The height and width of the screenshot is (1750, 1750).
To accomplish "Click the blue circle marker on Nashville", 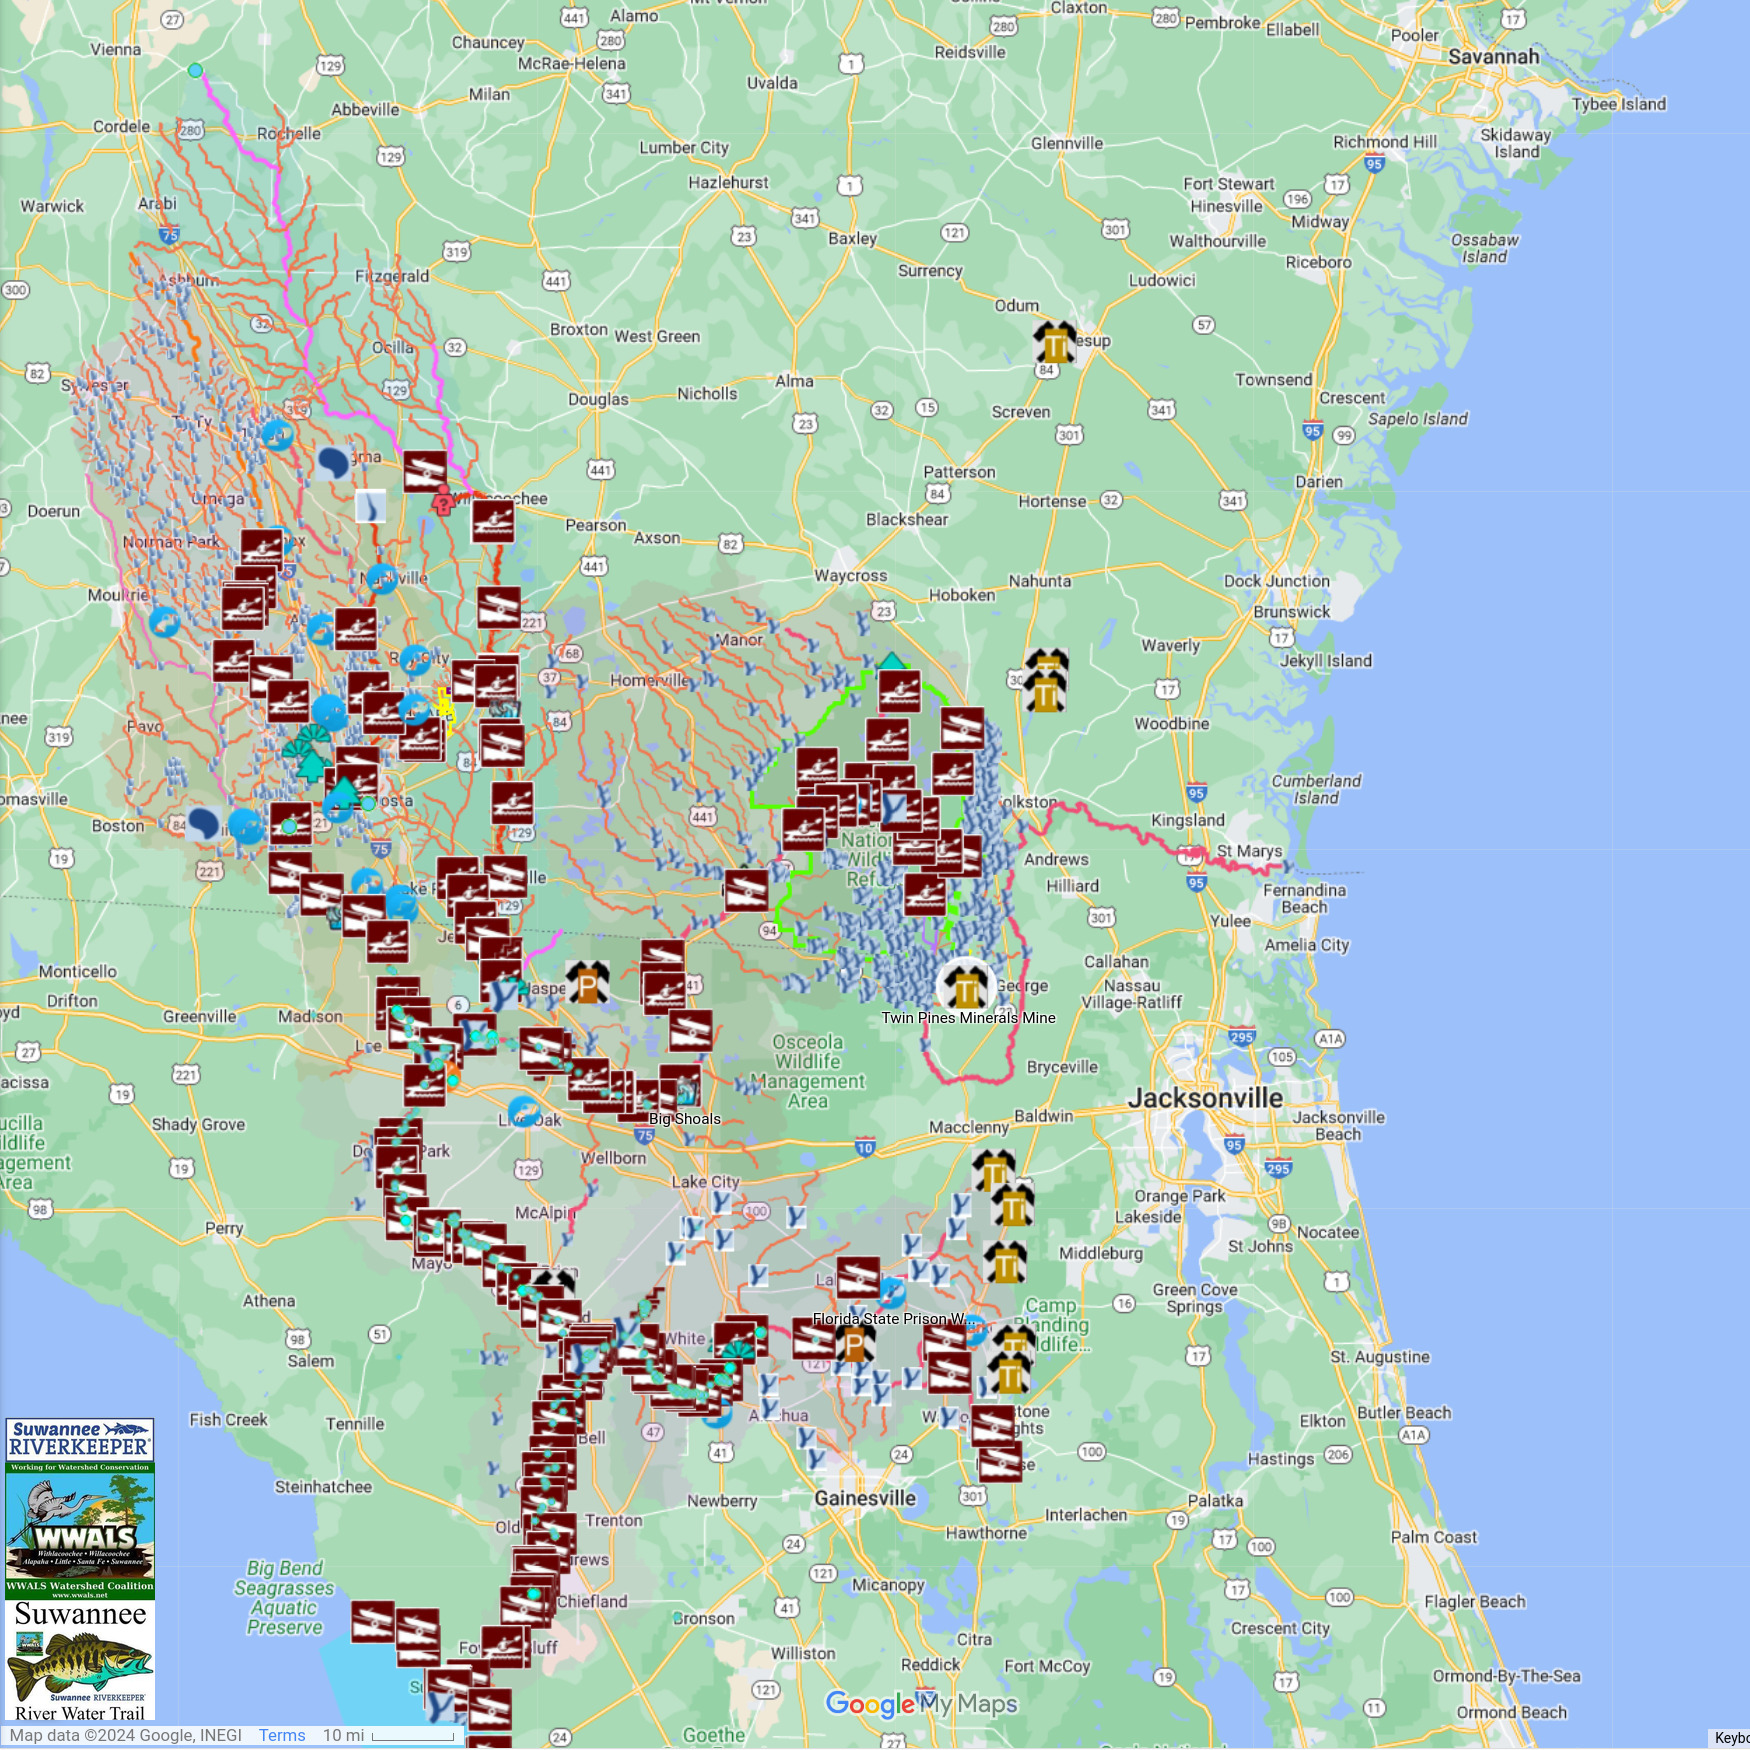I will click(382, 579).
